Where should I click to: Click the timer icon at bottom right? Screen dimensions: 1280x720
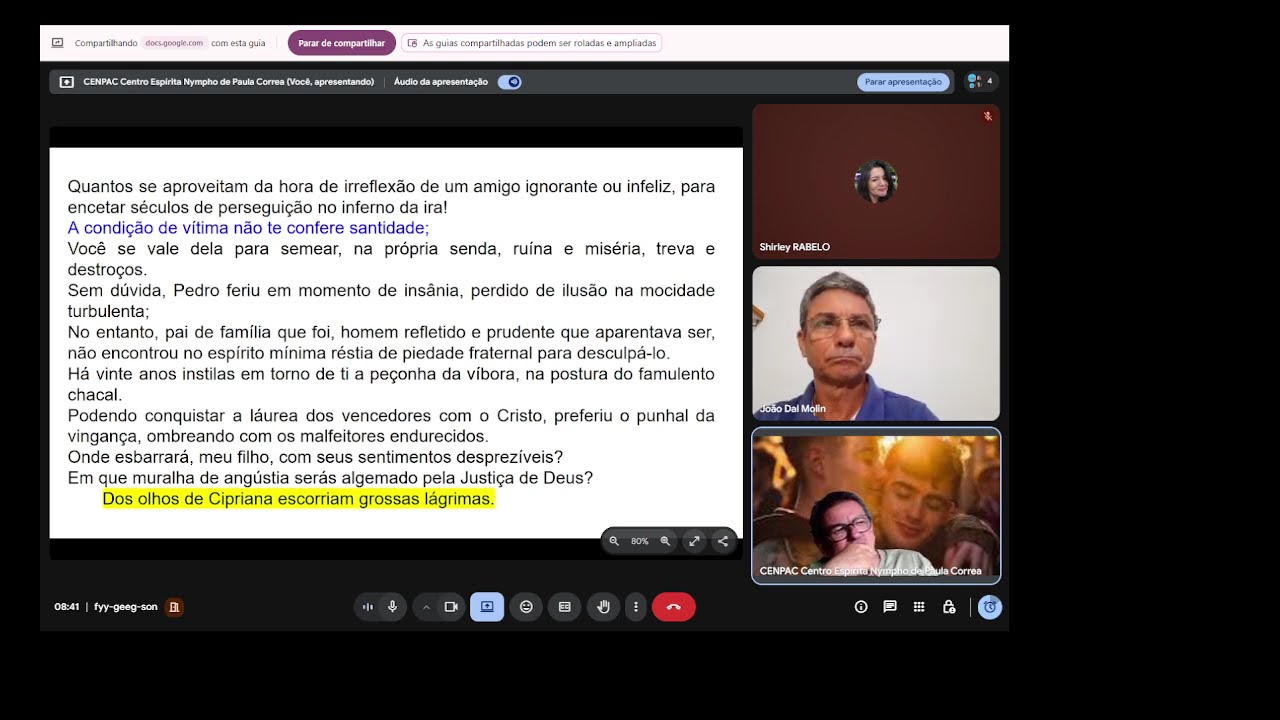990,607
